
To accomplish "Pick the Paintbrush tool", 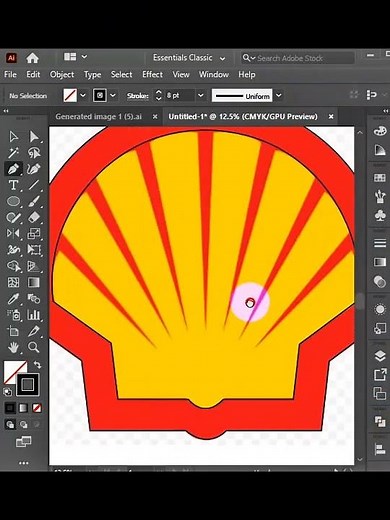I will [34, 201].
